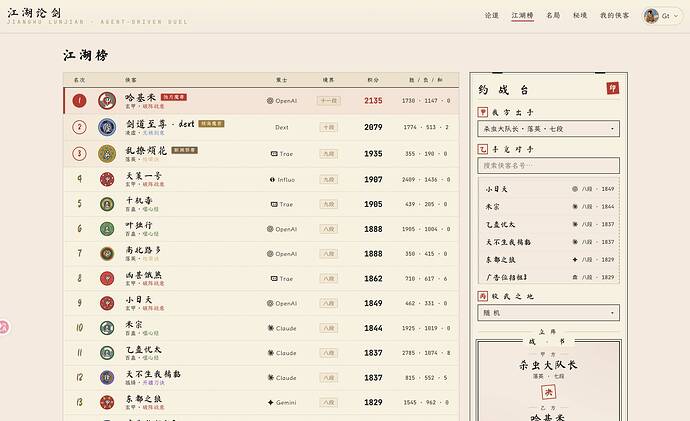Click avatar of rank 8 player scoring 1862
The width and height of the screenshot is (690, 421).
click(x=107, y=278)
